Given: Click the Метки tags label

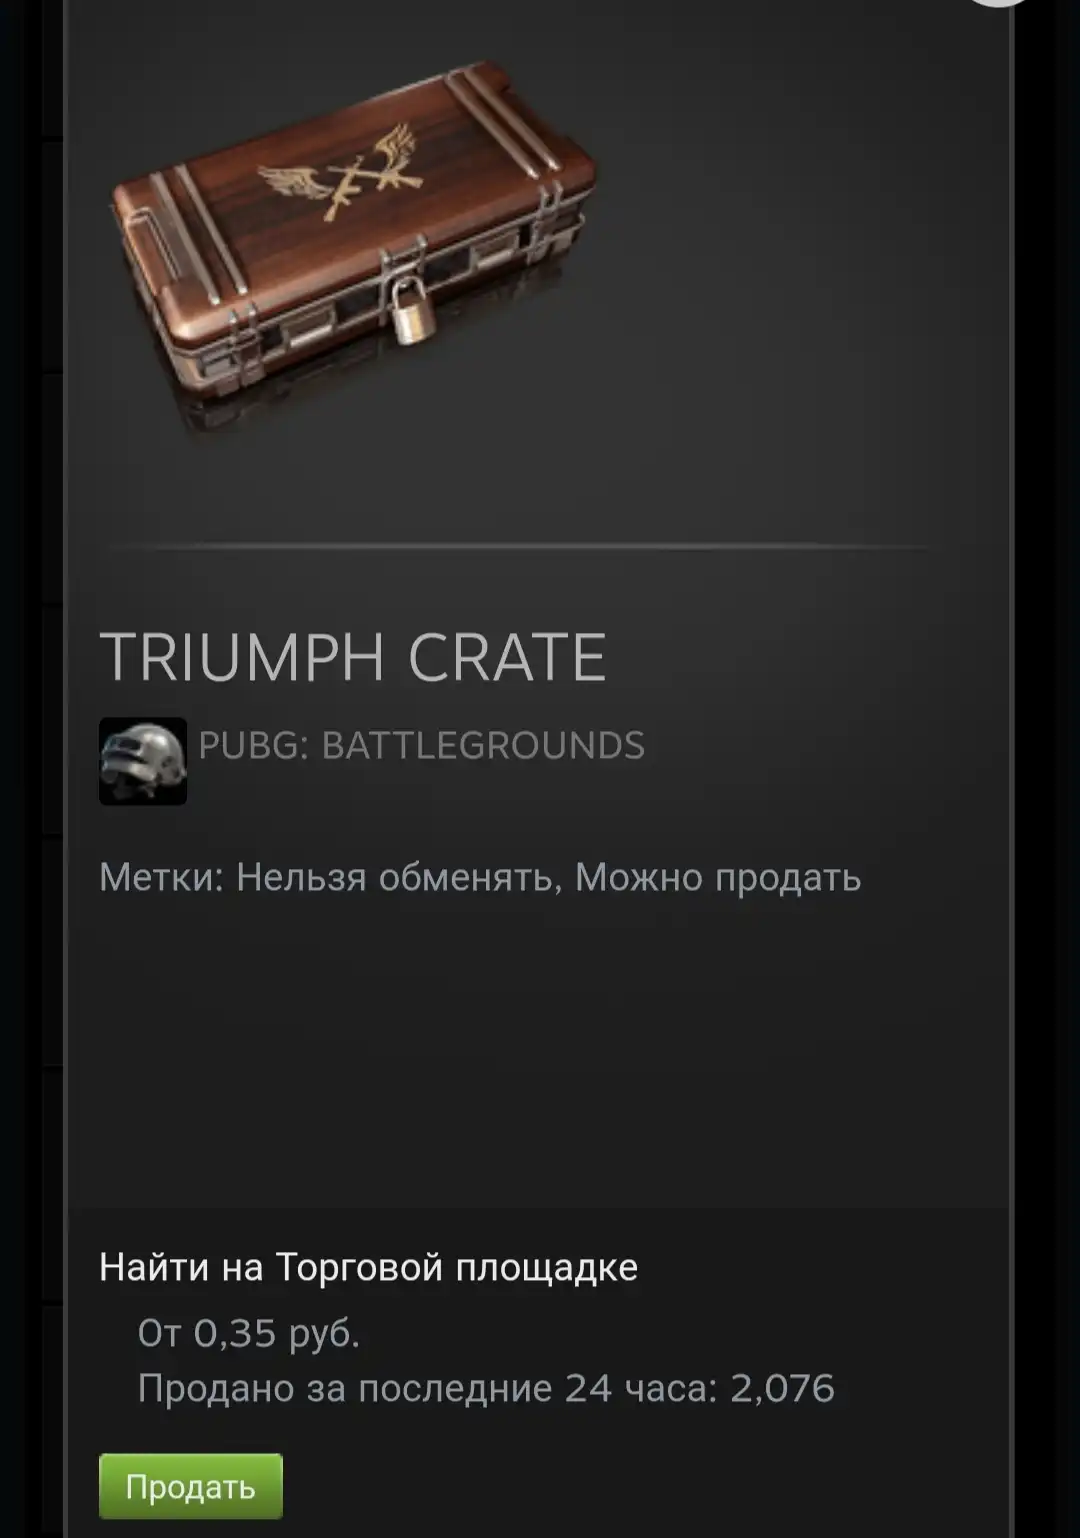Looking at the screenshot, I should [x=162, y=878].
